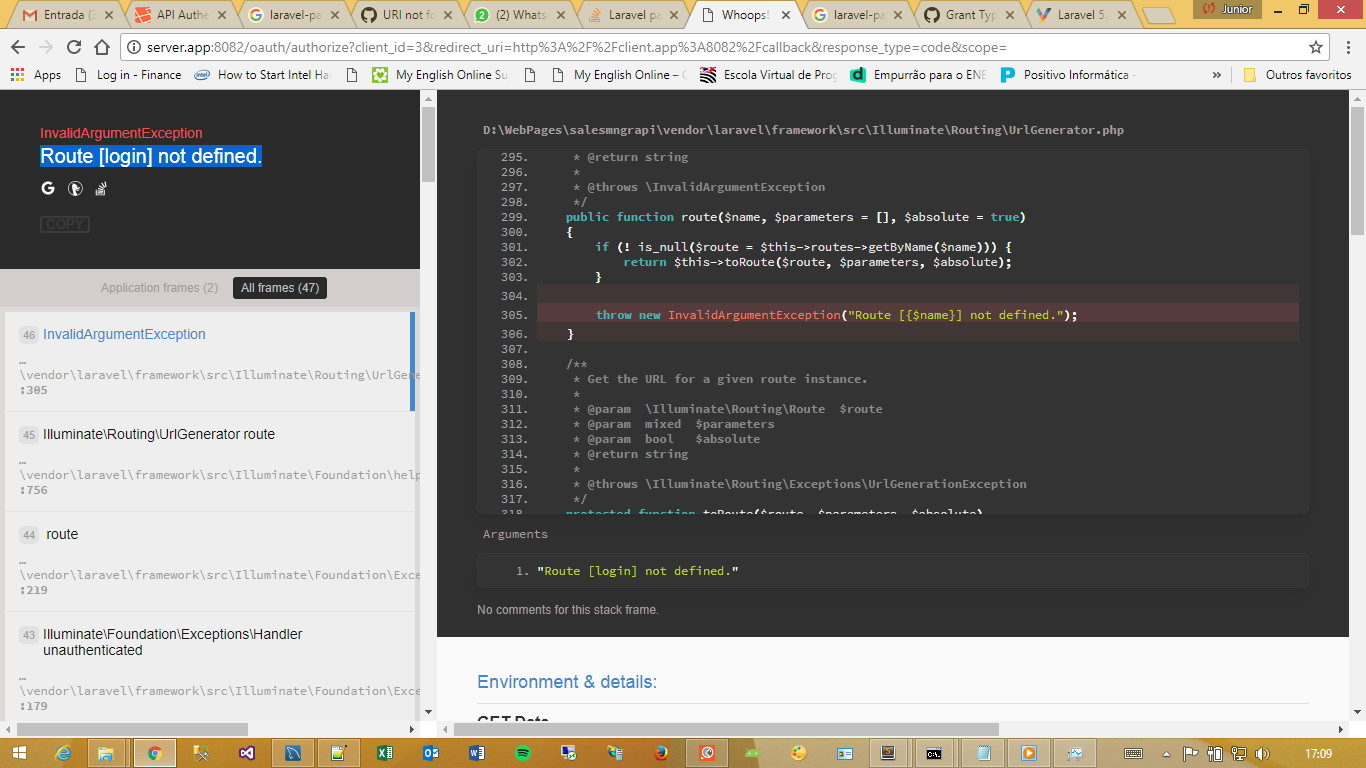Click the Chrome back arrow
The image size is (1366, 768).
pyautogui.click(x=18, y=47)
